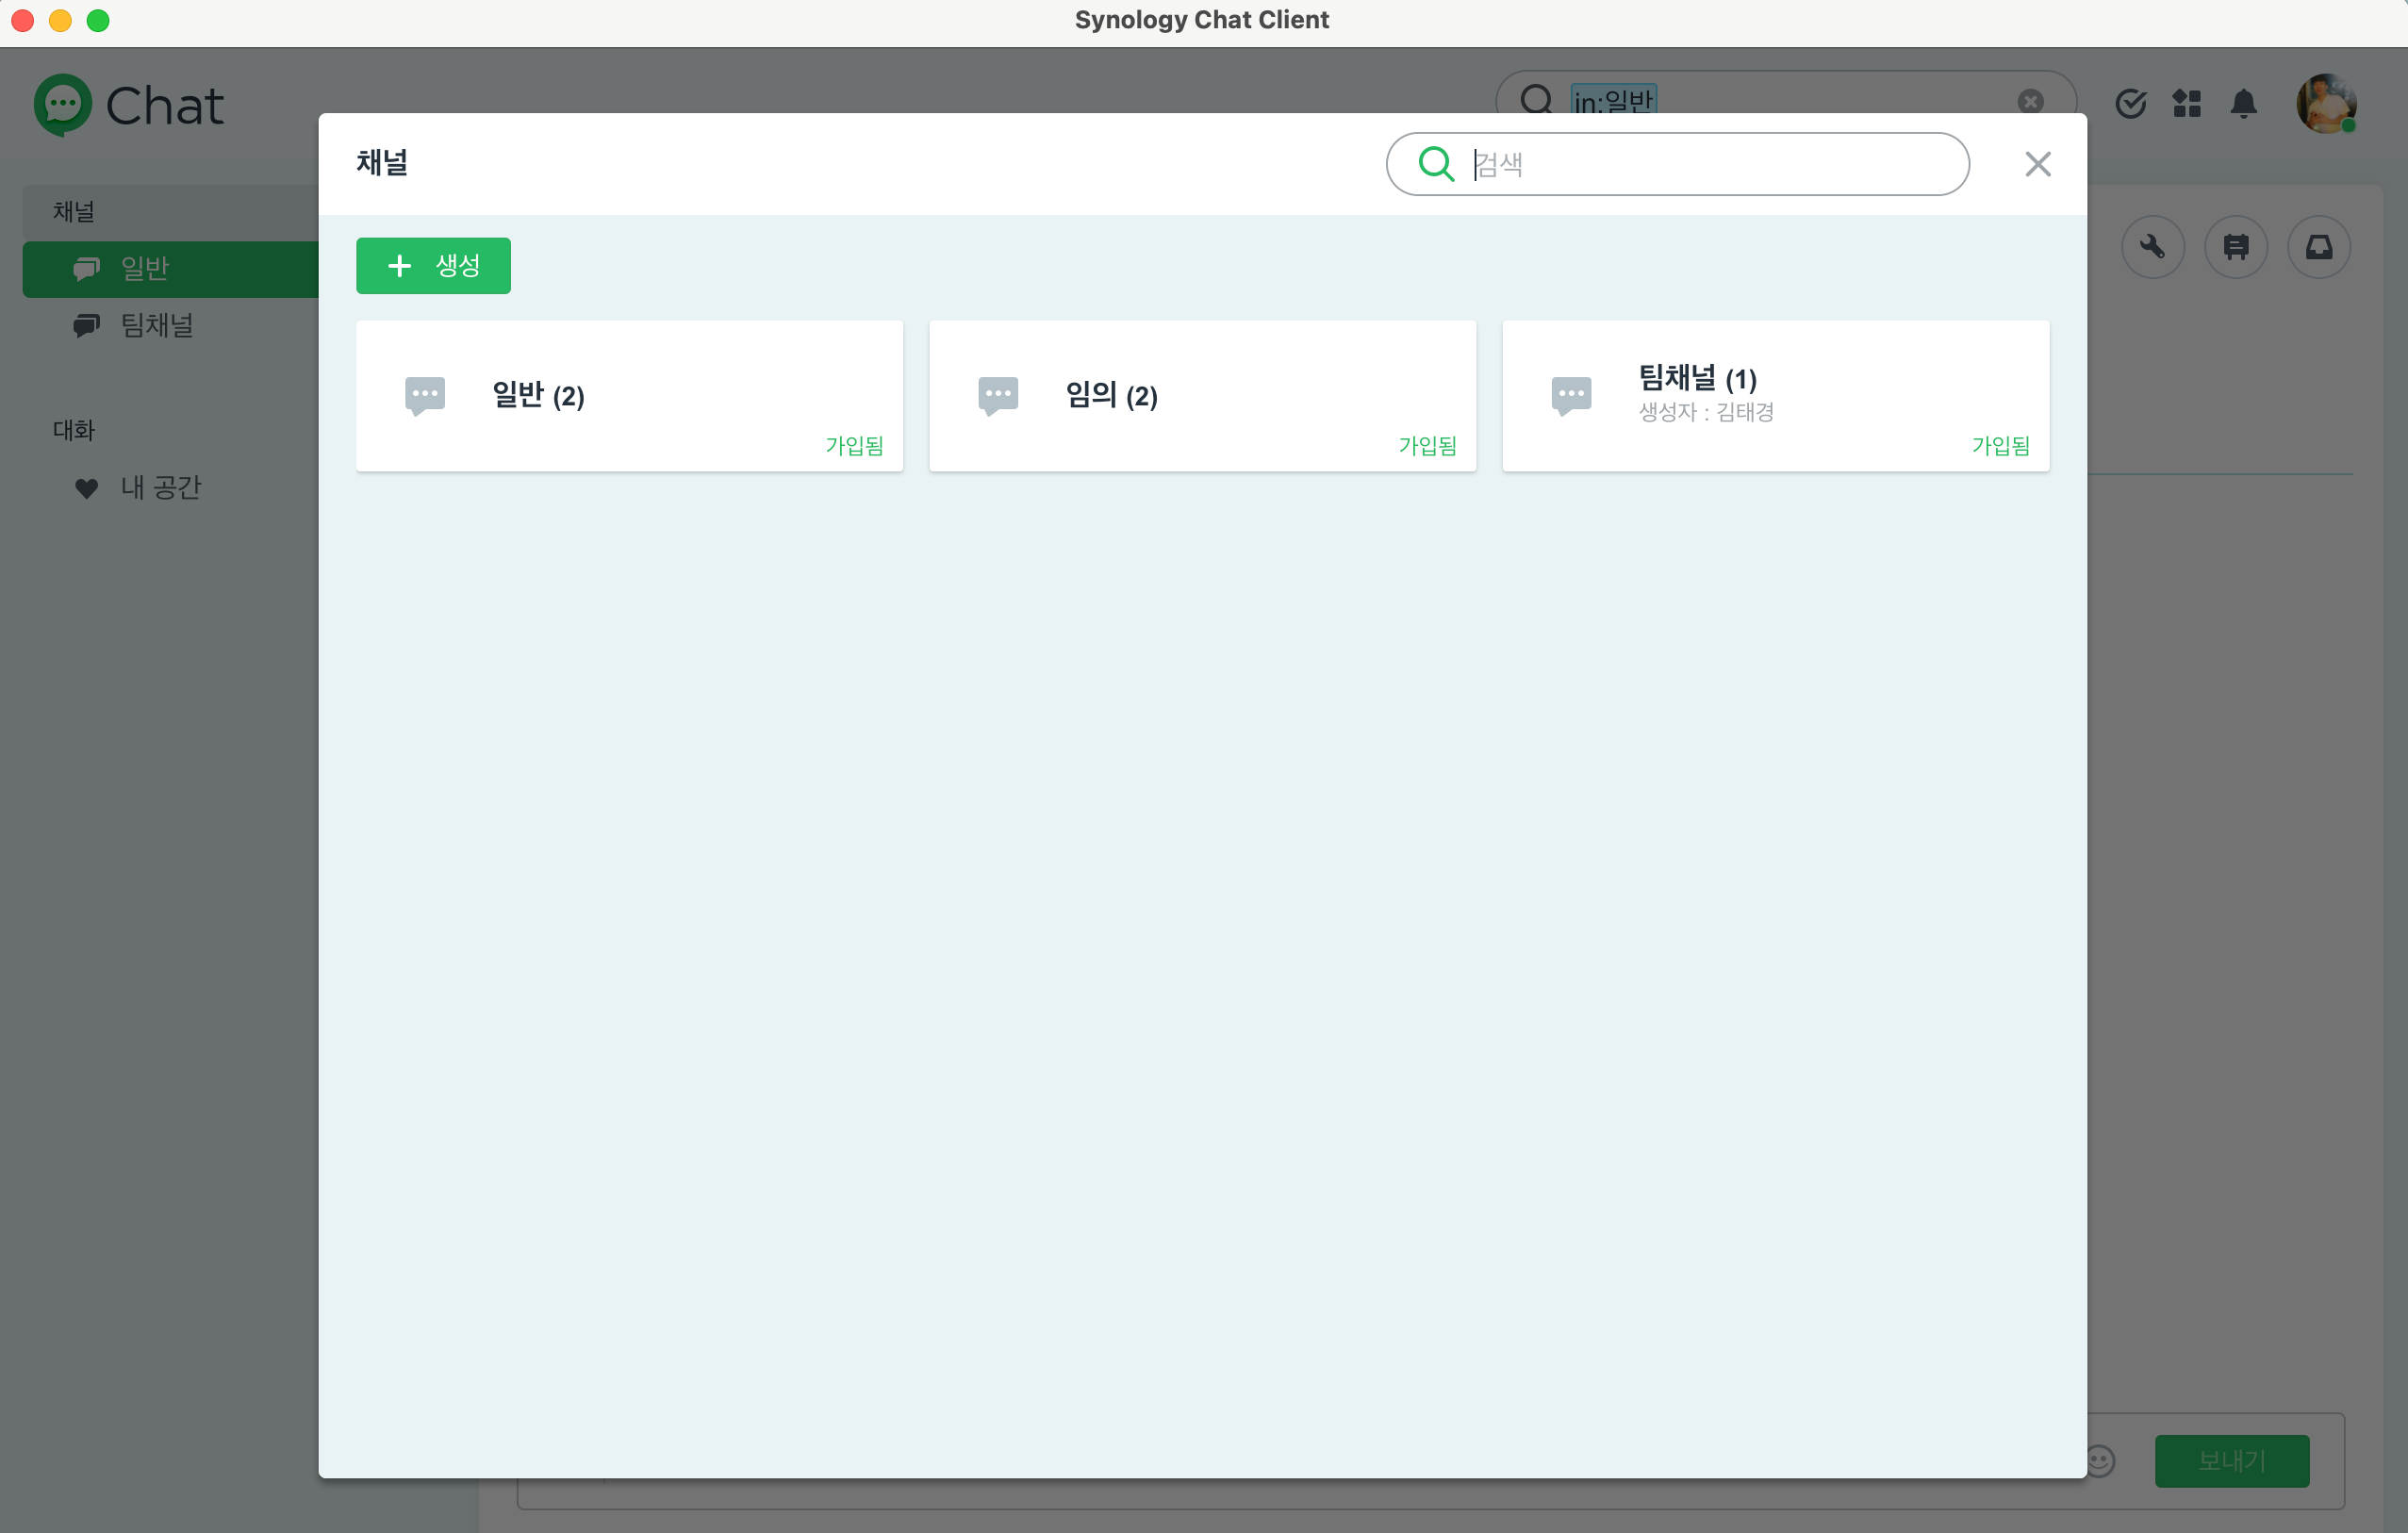Screen dimensions: 2408x1533
Task: Click the speech bubble icon on 팀채널 card
Action: pos(1571,395)
